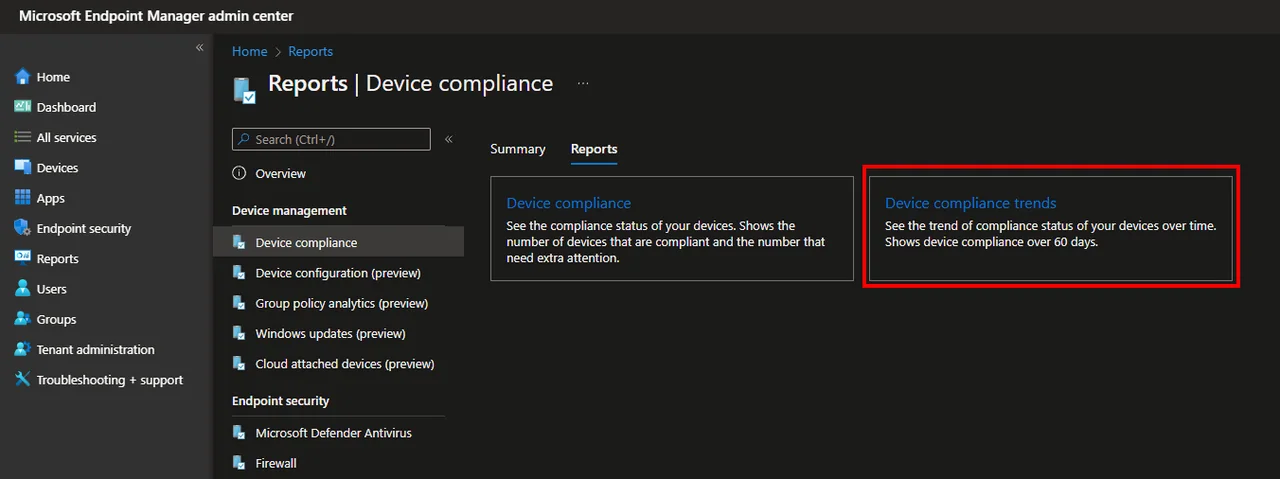This screenshot has width=1280, height=479.
Task: Click the icon beside Cloud attached devices (preview)
Action: pos(239,364)
